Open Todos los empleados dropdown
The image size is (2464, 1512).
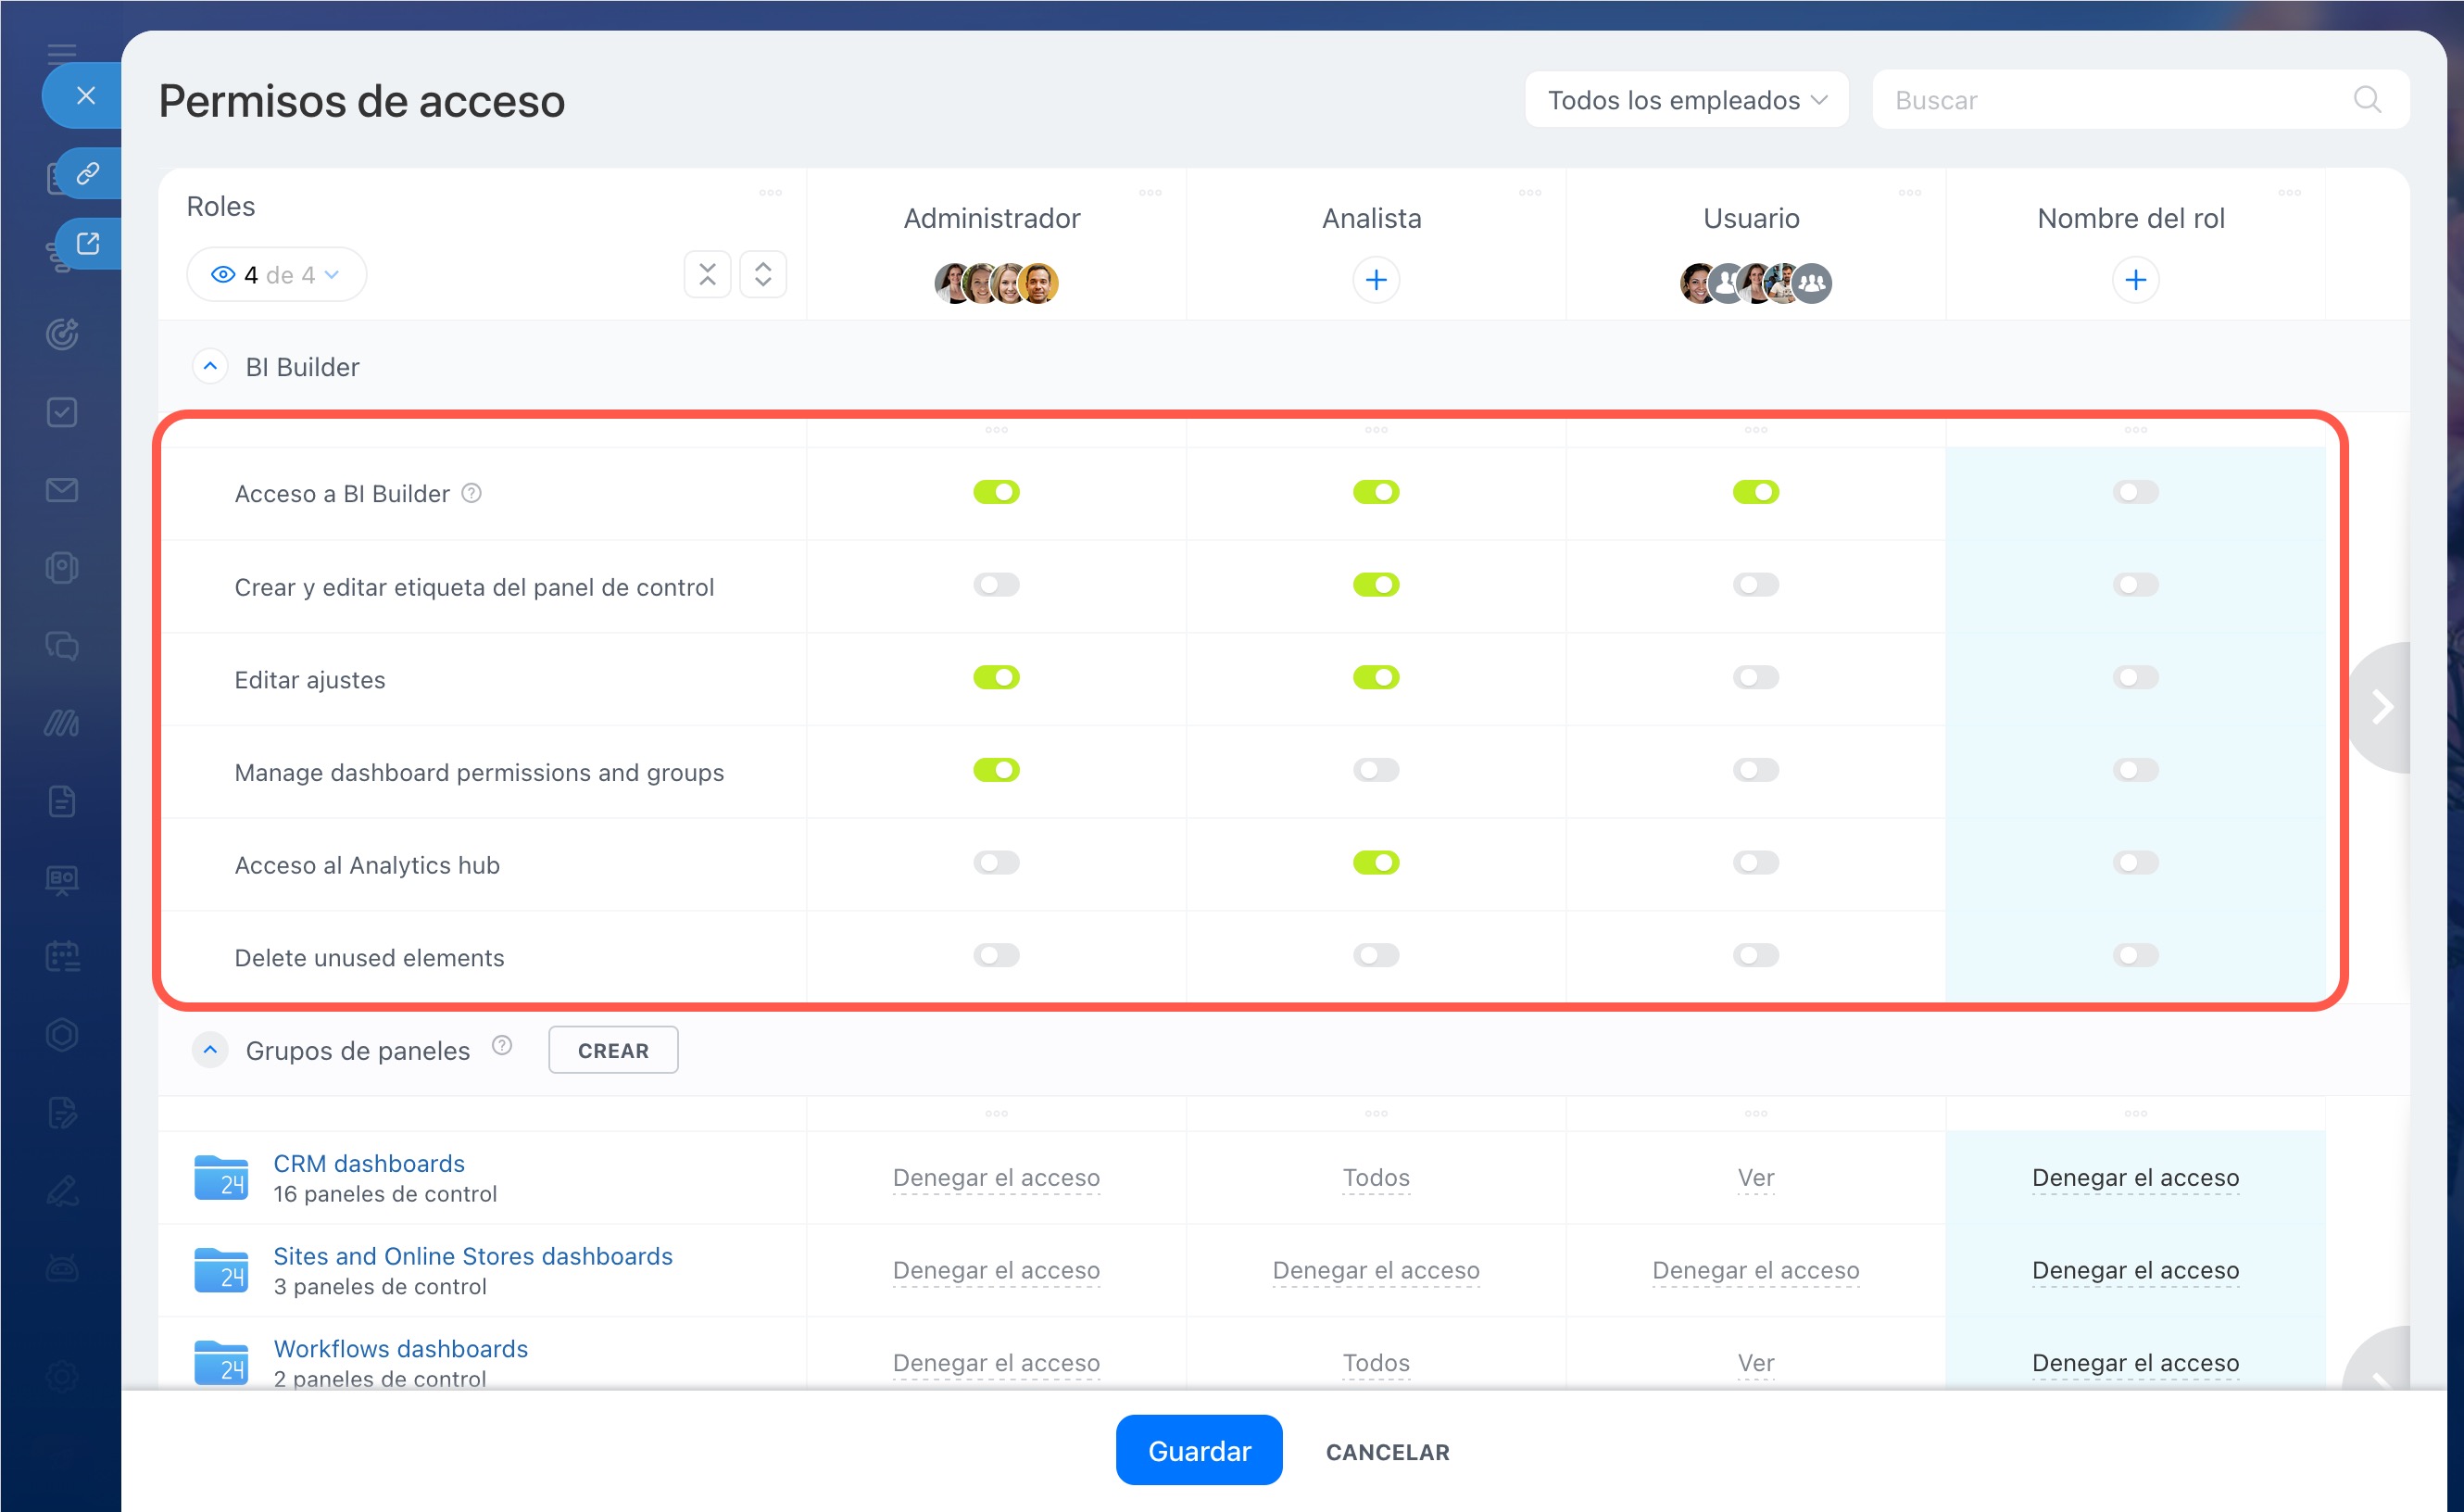1686,100
